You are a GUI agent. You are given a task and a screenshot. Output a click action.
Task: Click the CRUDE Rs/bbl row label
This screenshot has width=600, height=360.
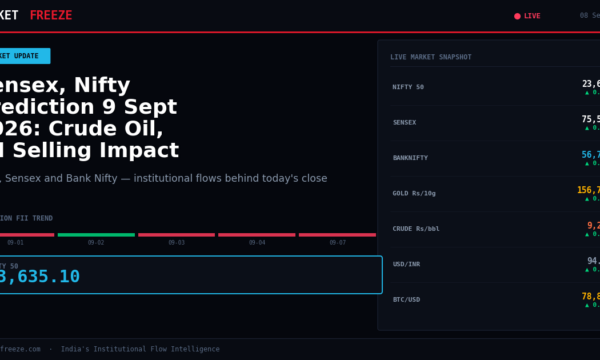[x=416, y=229]
